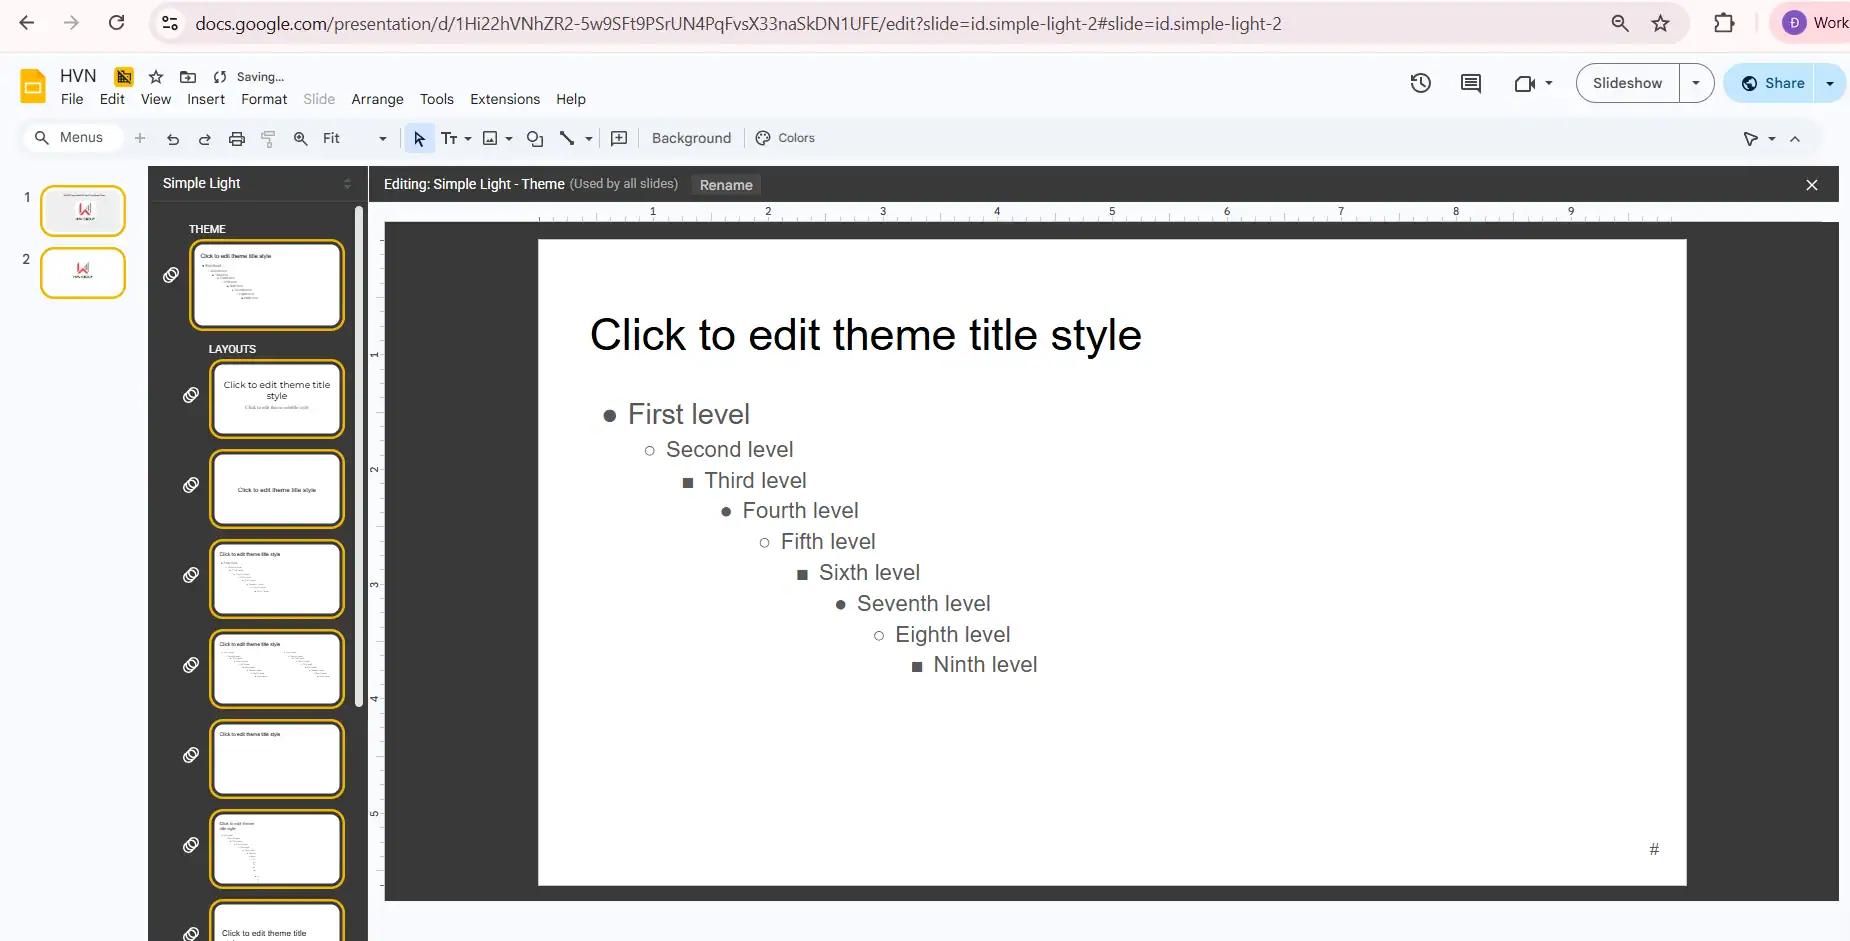1850x941 pixels.
Task: Open the theme Colors palette
Action: (x=785, y=138)
